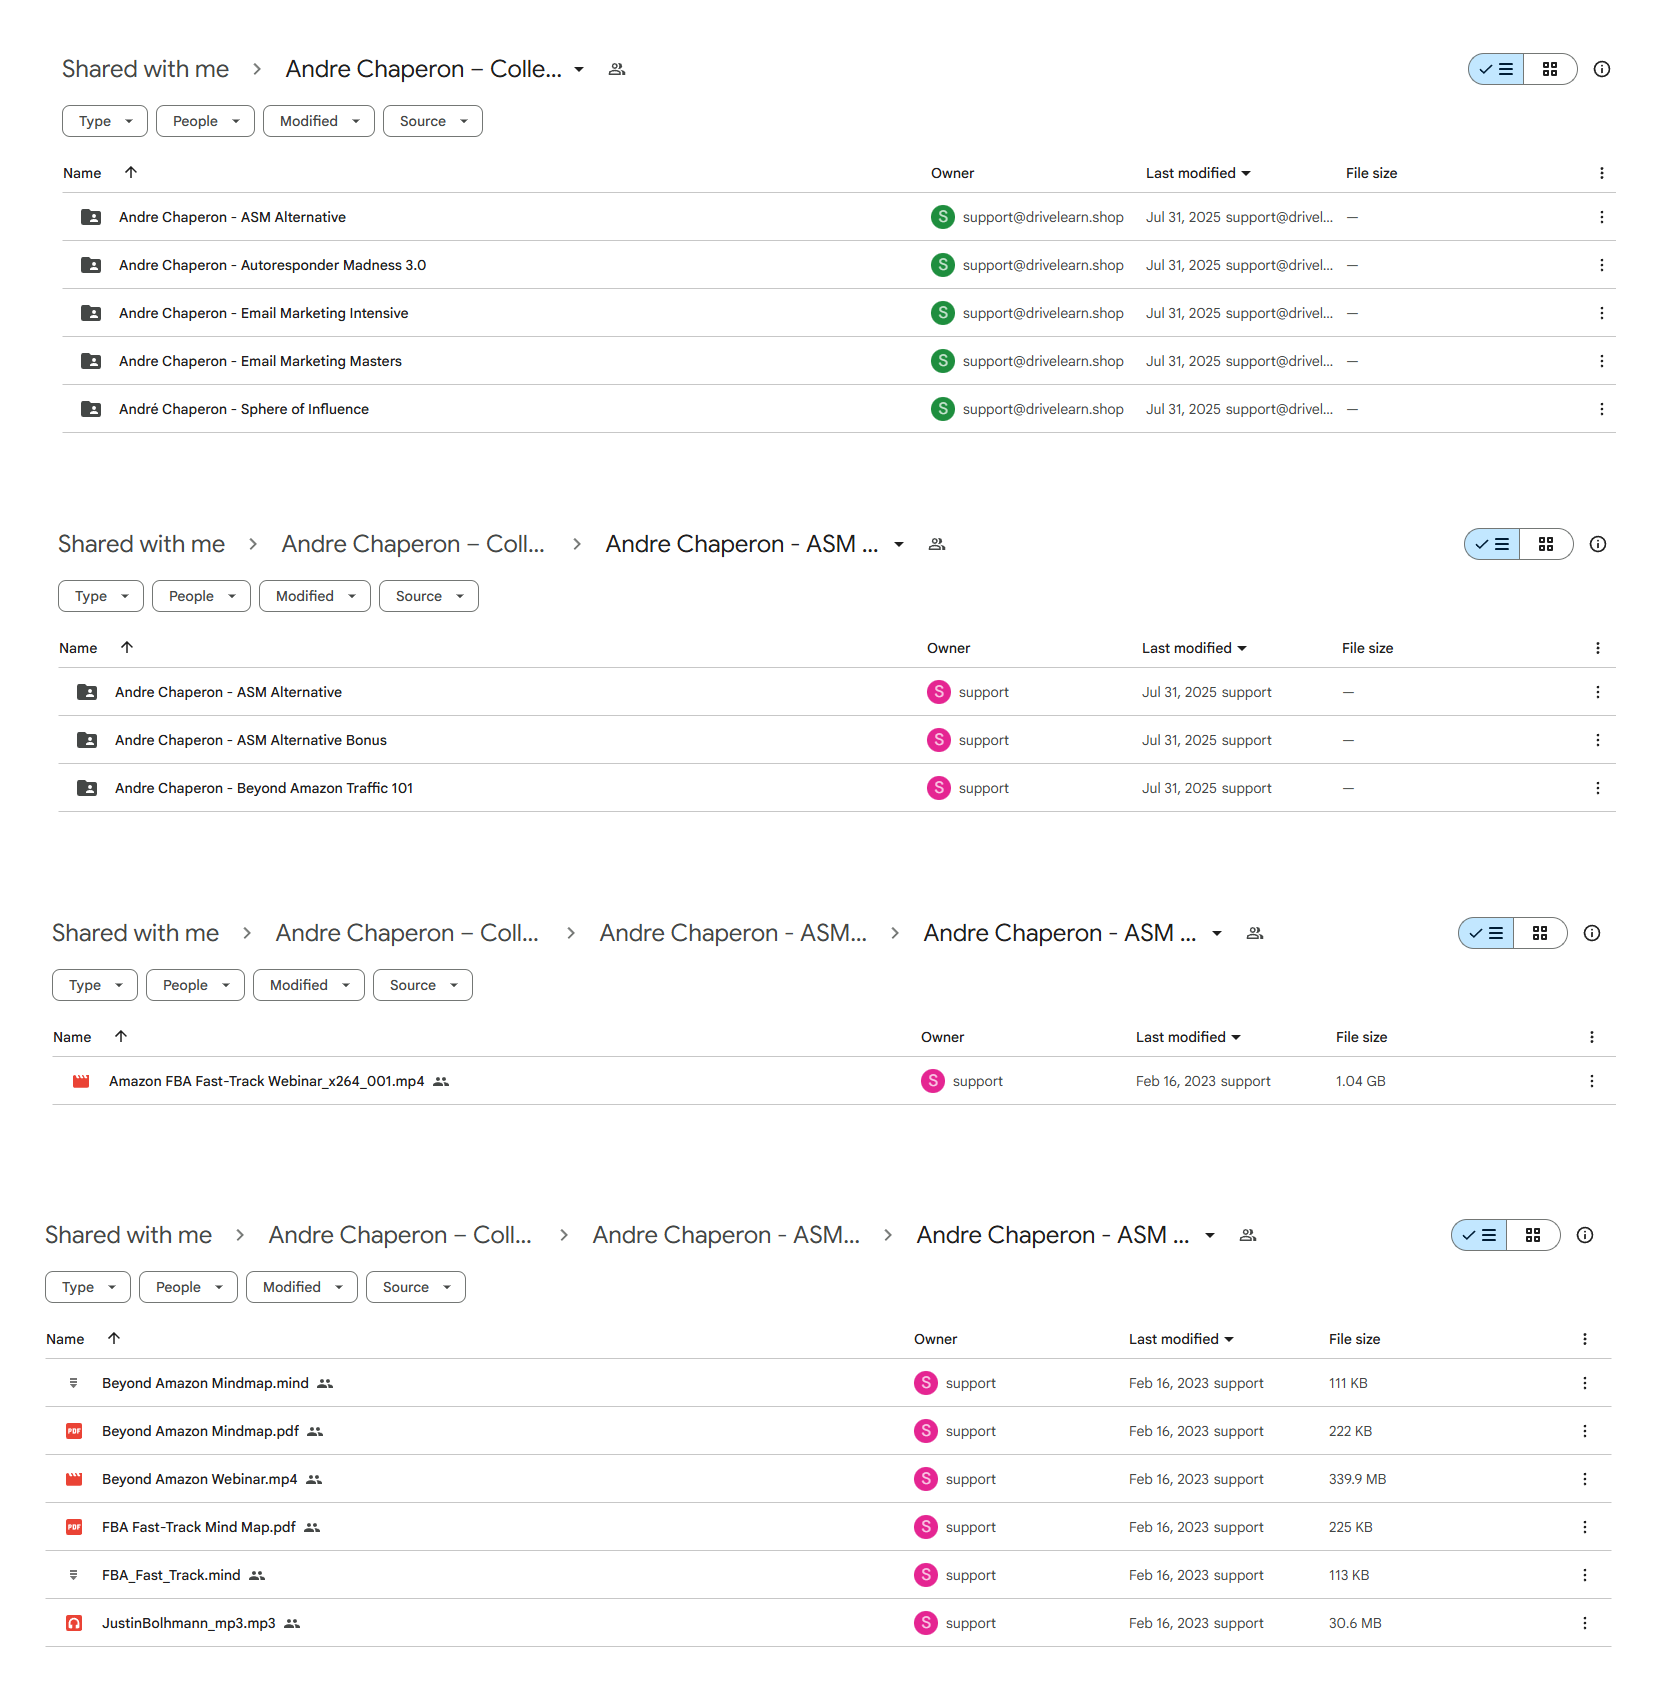The image size is (1672, 1696).
Task: Click PDF icon of Beyond Amazon Mindmap.pdf
Action: [x=74, y=1431]
